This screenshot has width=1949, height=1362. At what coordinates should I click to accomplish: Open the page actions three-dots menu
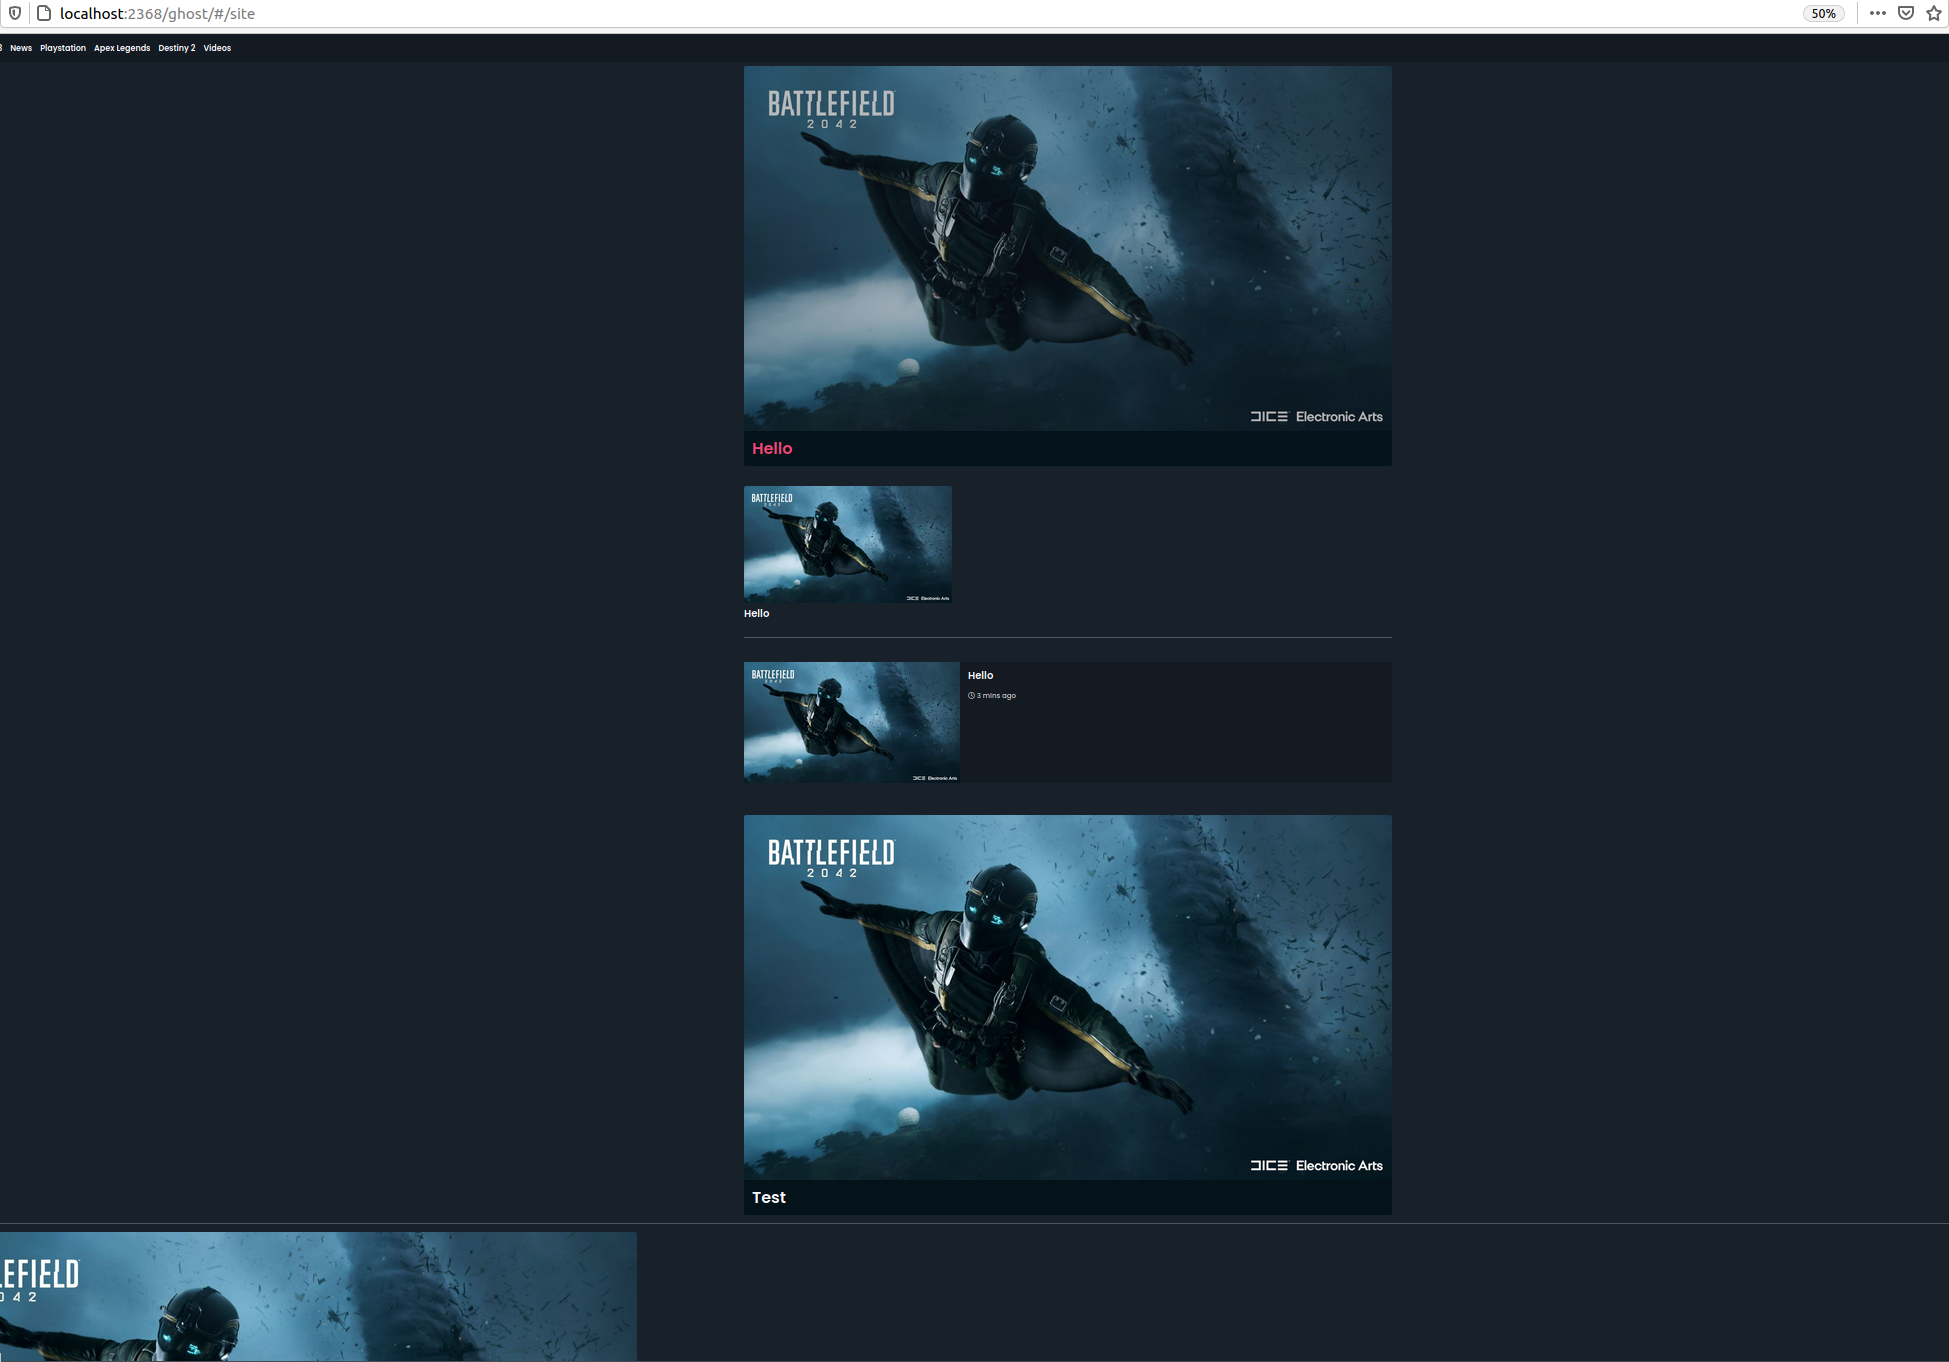[x=1877, y=13]
